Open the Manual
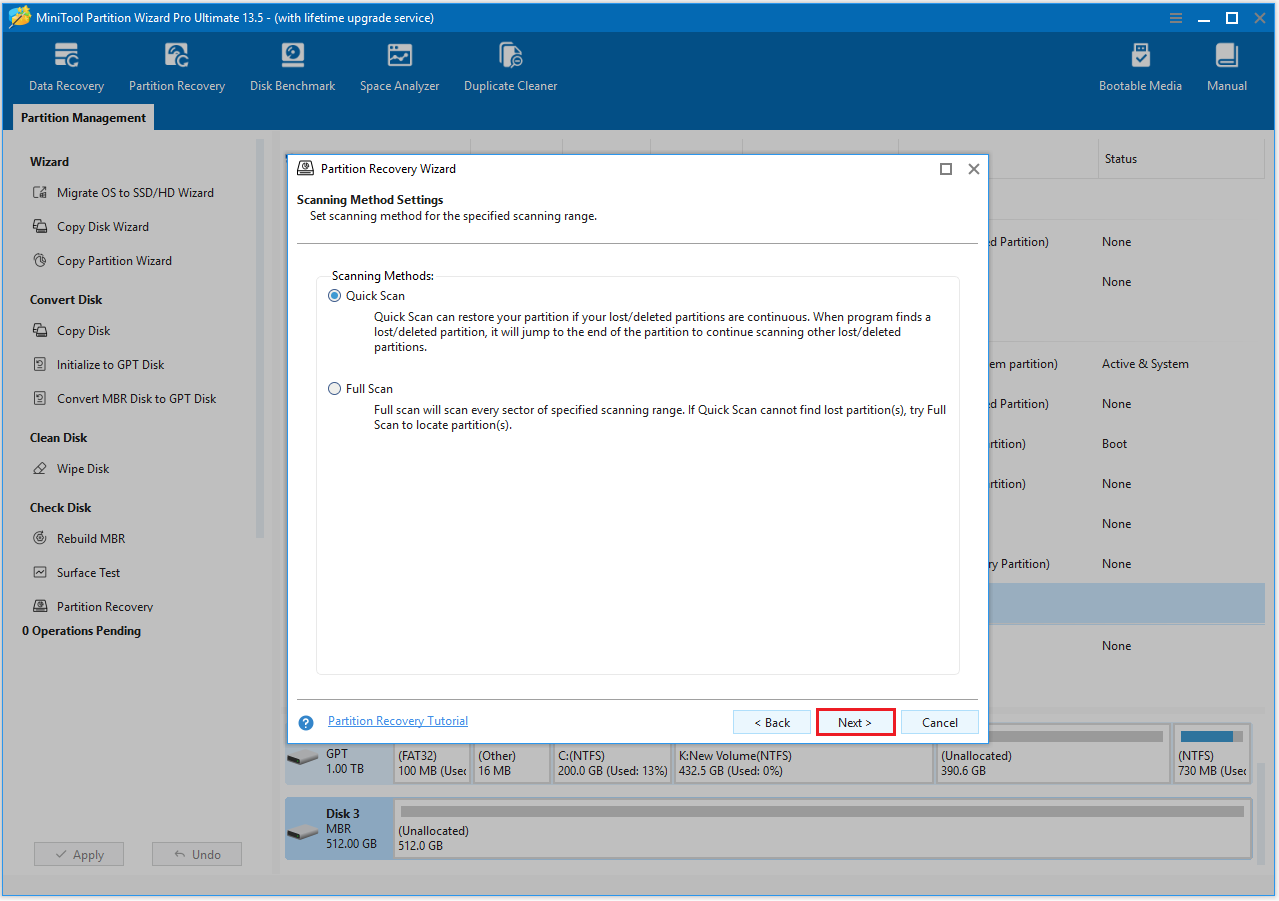 click(1226, 65)
